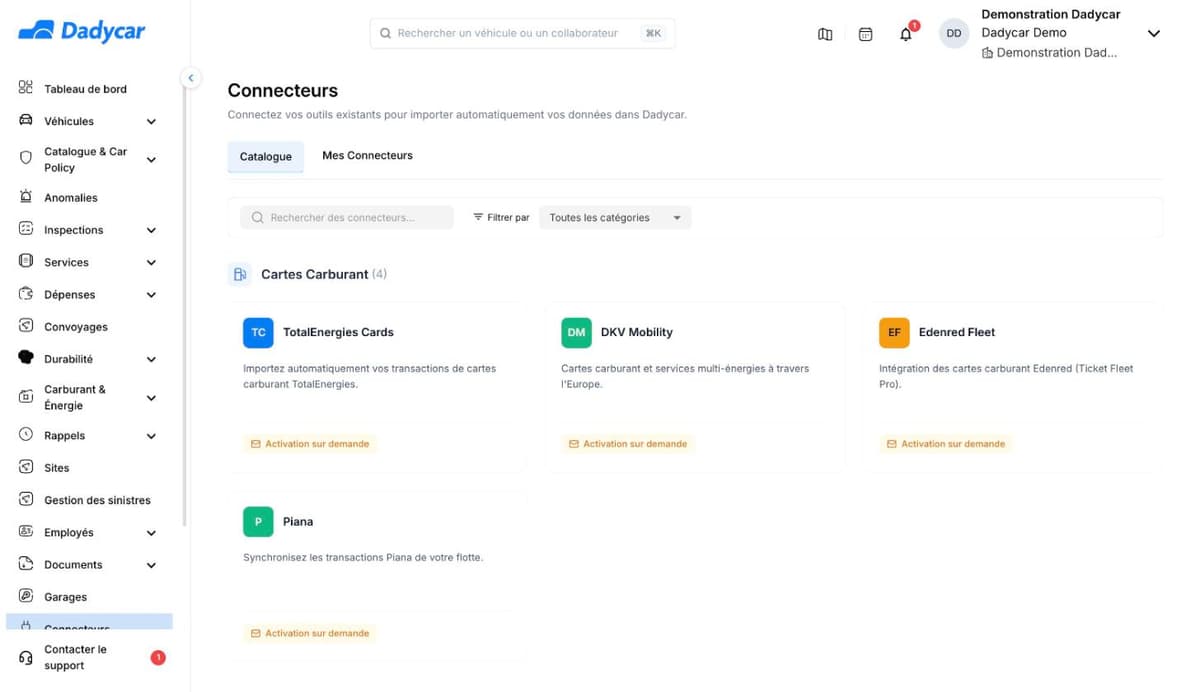The image size is (1200, 692).
Task: Expand the Durabilité chevron
Action: point(151,359)
